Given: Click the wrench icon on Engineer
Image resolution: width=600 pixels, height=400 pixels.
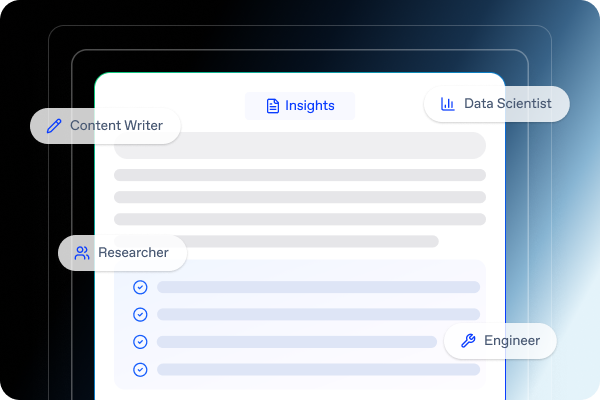Looking at the screenshot, I should point(468,341).
